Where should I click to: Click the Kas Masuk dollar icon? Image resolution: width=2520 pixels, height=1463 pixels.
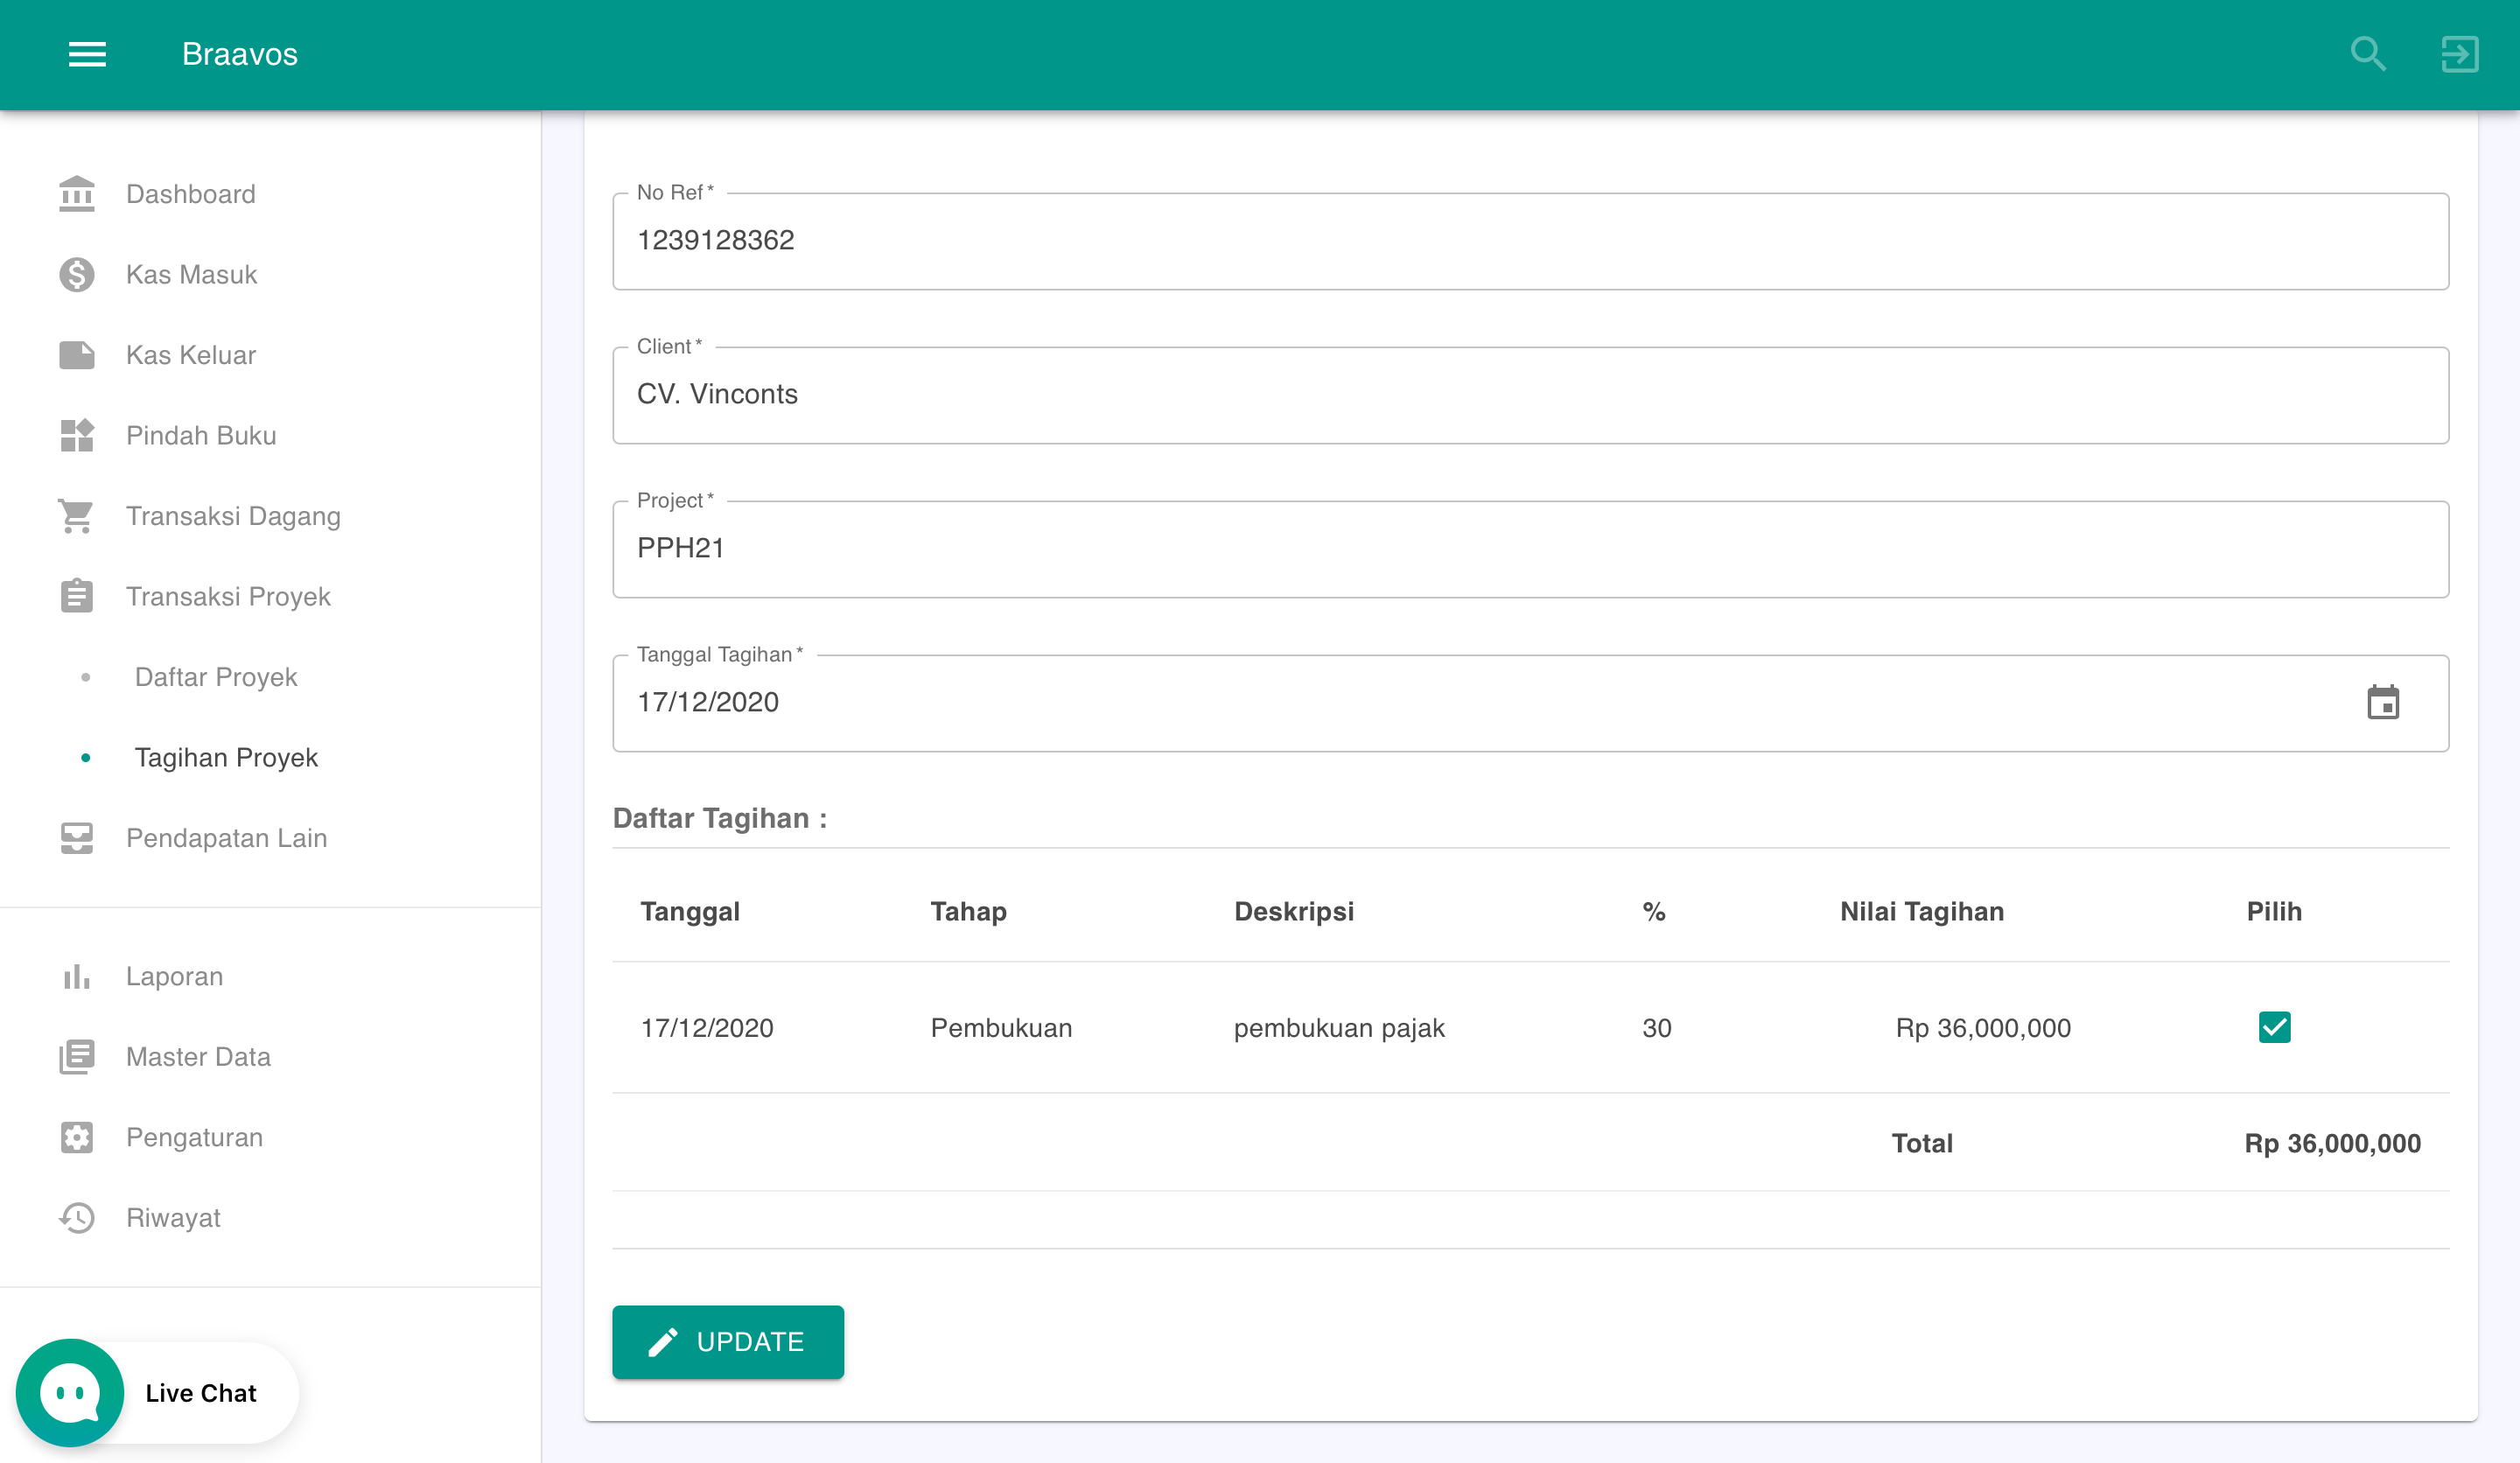click(x=77, y=274)
